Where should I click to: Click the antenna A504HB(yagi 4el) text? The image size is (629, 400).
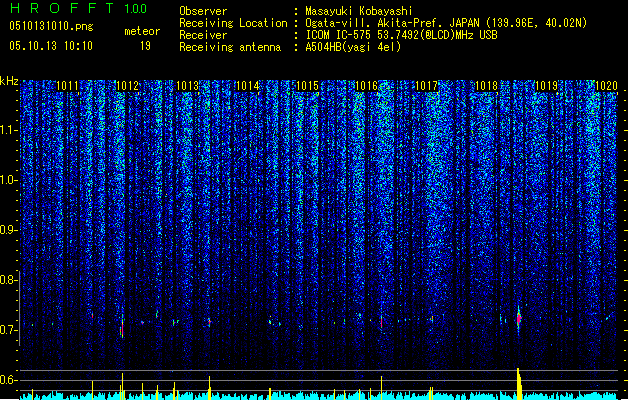point(353,47)
